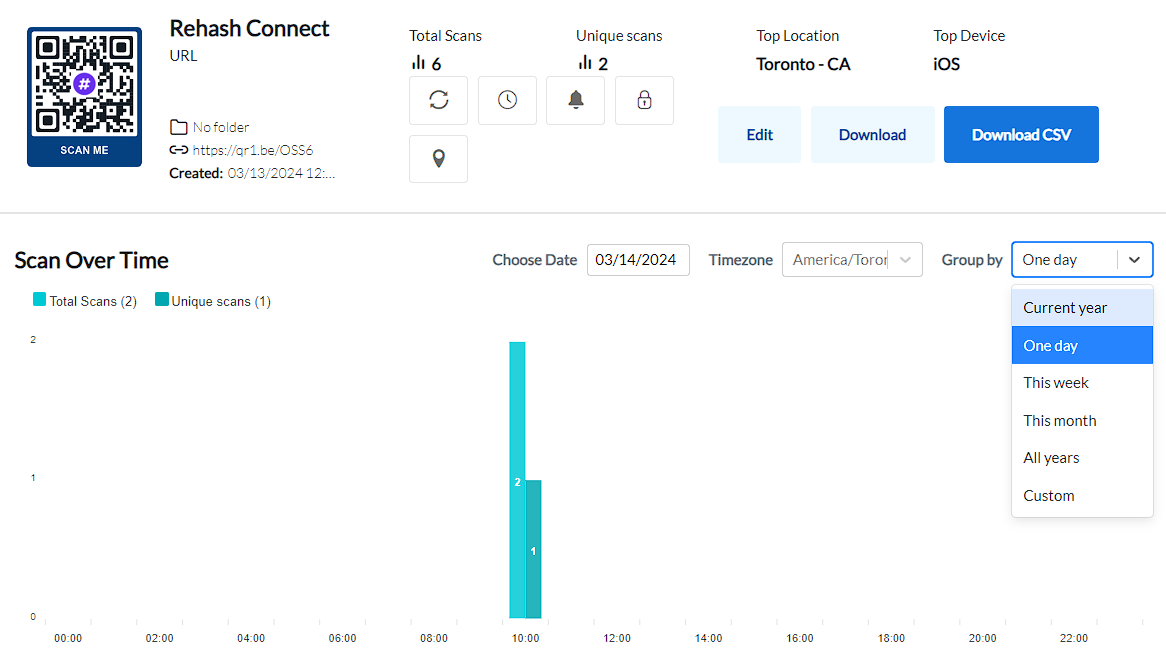Open the Group by dropdown

(x=1082, y=259)
